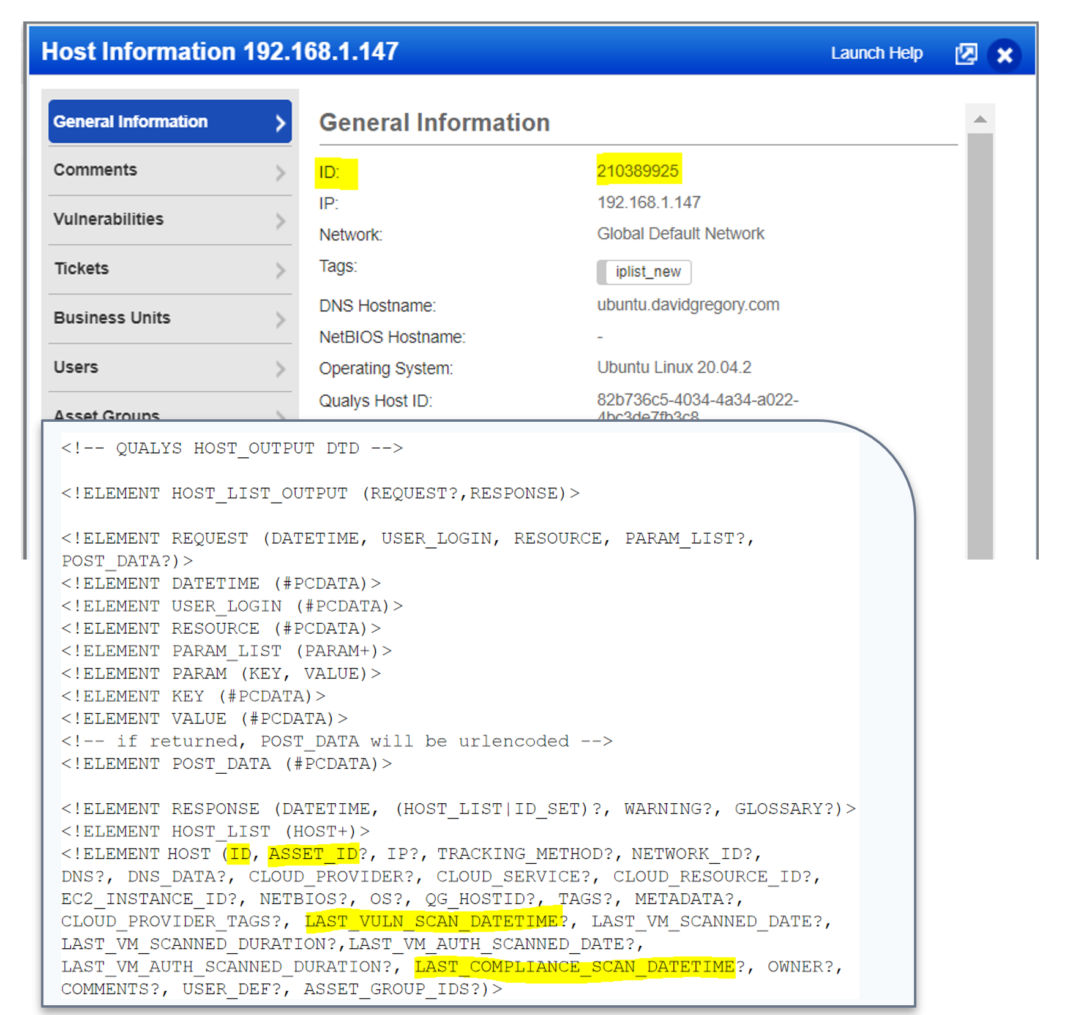This screenshot has width=1070, height=1015.
Task: Click the white chevron on General Information
Action: point(280,123)
